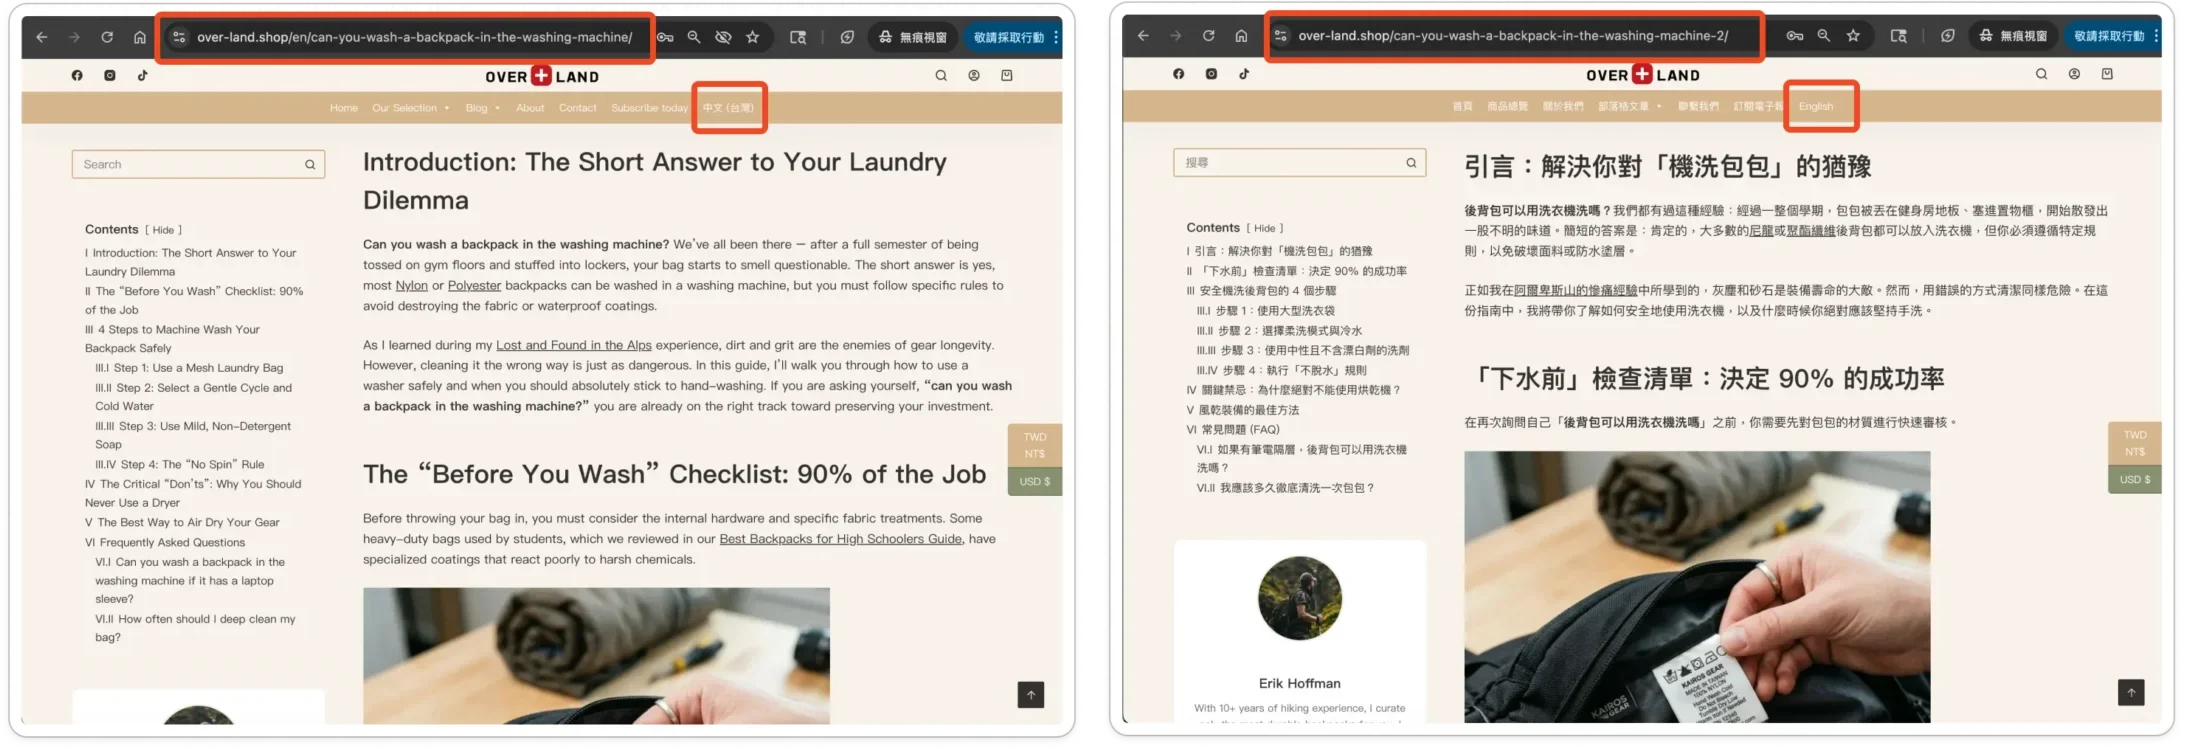Click the OVER LAND logo on English page
The width and height of the screenshot is (2185, 747).
(542, 76)
